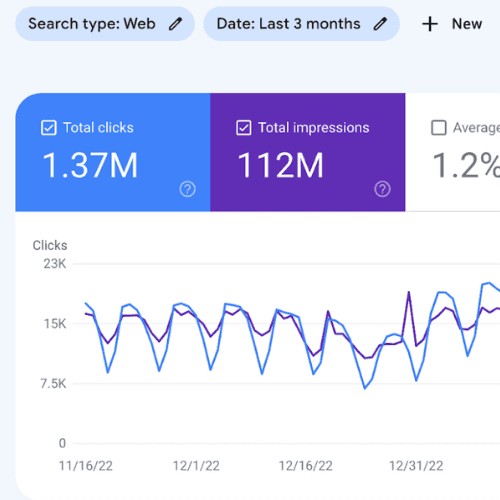The height and width of the screenshot is (500, 500).
Task: Click the lowest blue clicks dip in the chart
Action: click(365, 388)
